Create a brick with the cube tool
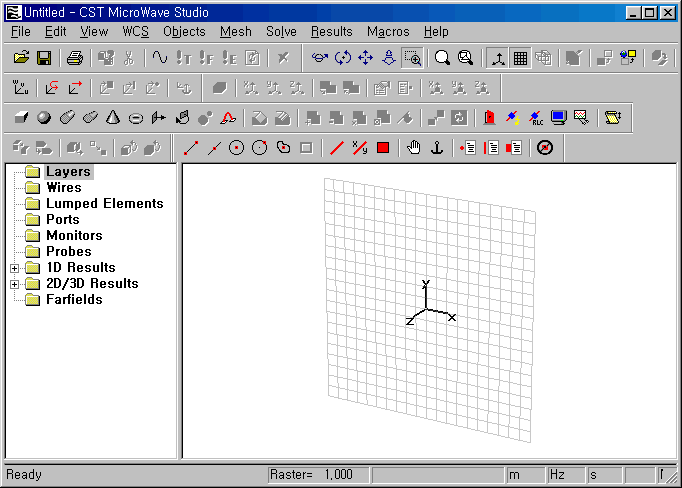 [20, 117]
